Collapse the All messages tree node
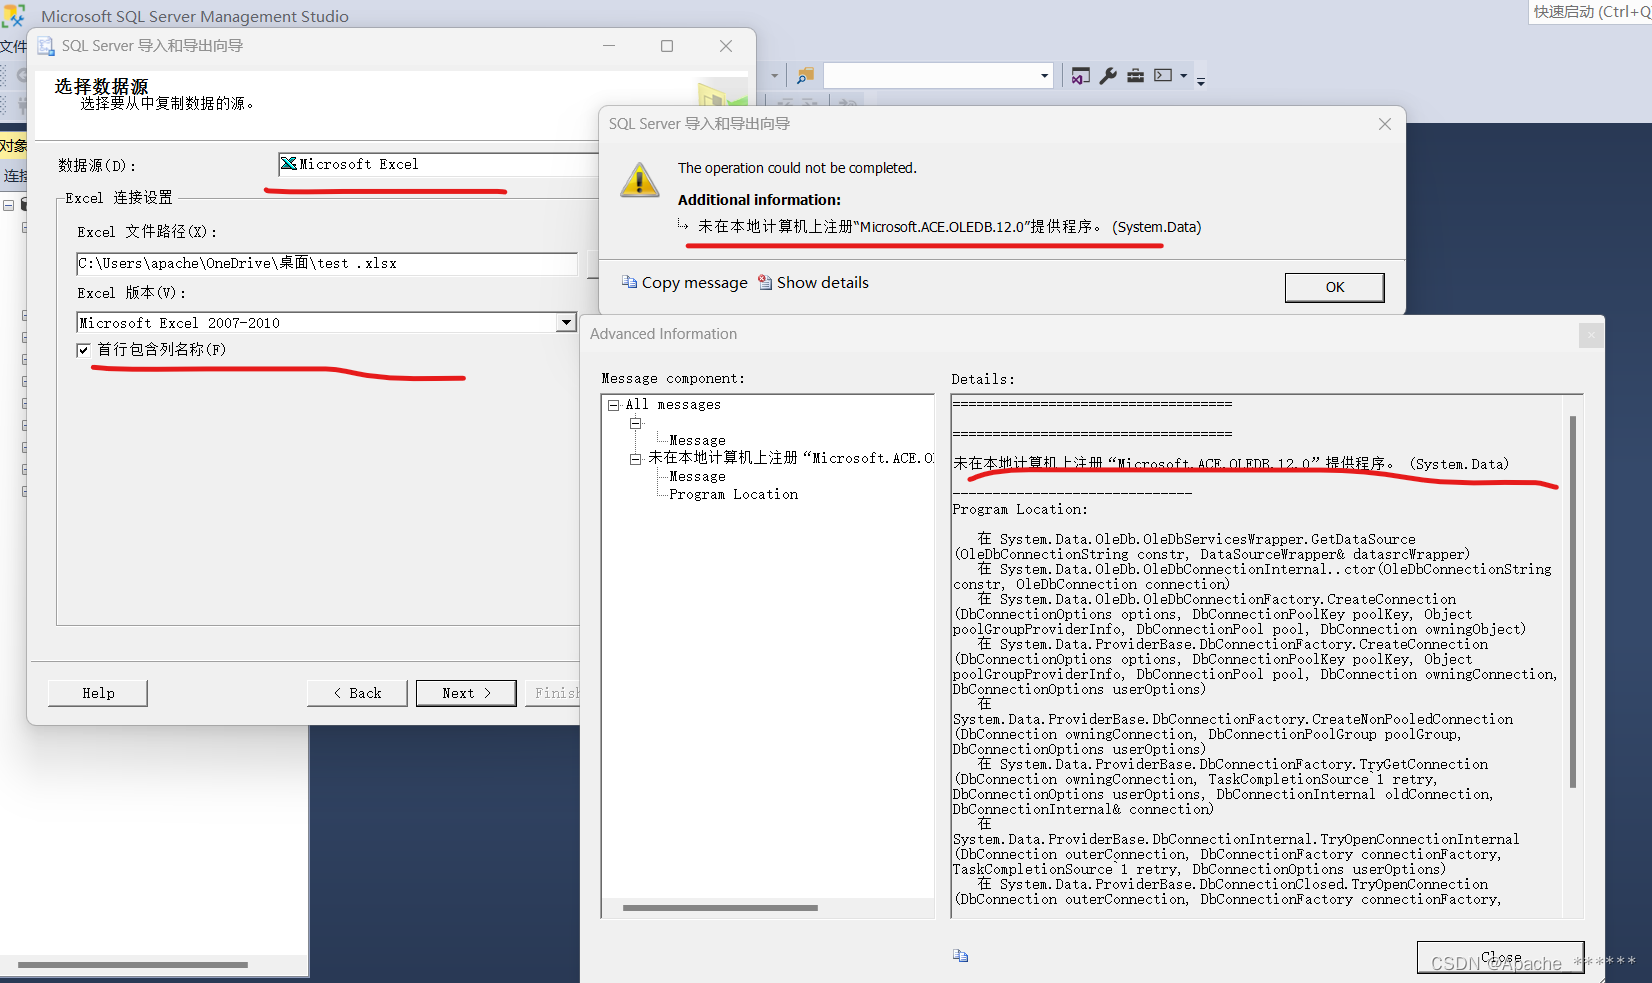The image size is (1652, 983). tap(614, 405)
